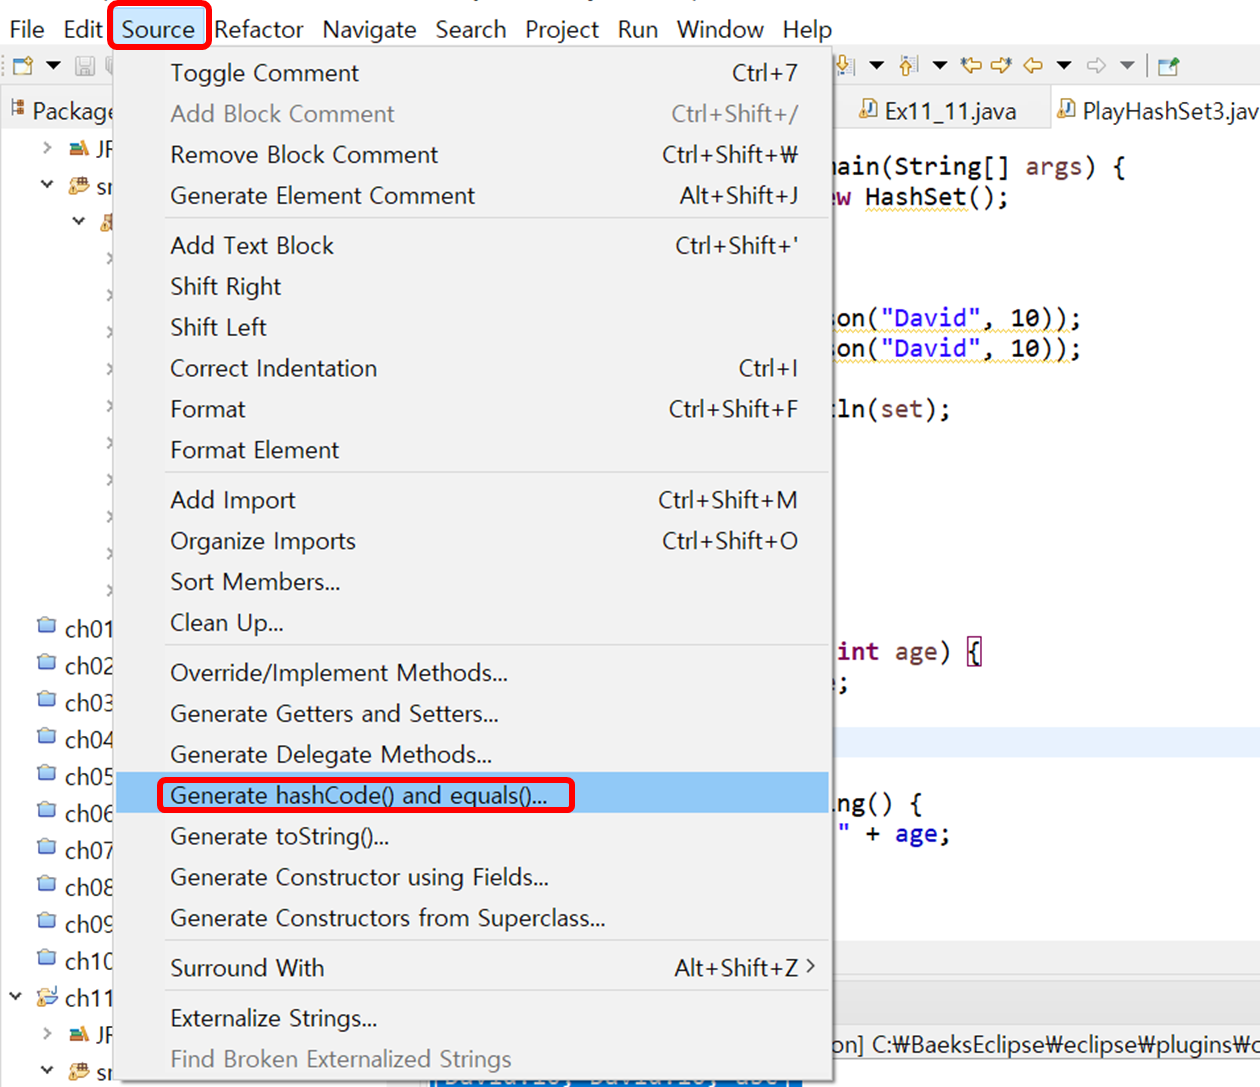Collapse the src folder under ch11
The height and width of the screenshot is (1087, 1260).
47,1070
